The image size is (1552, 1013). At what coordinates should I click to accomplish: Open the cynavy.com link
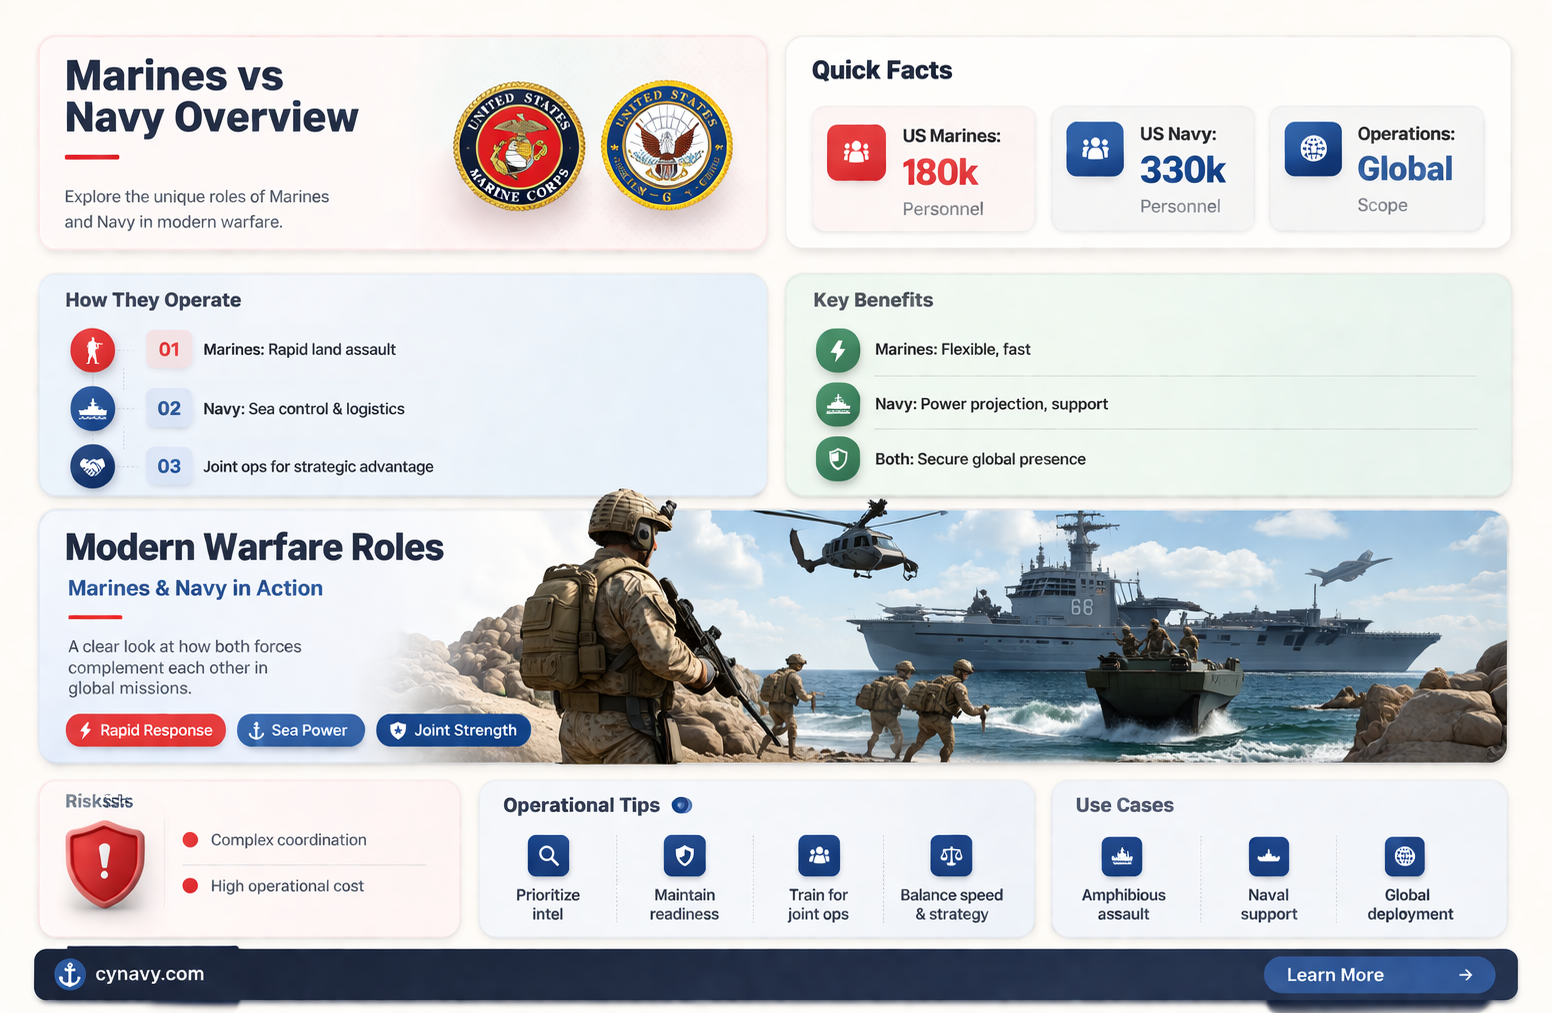pyautogui.click(x=150, y=974)
